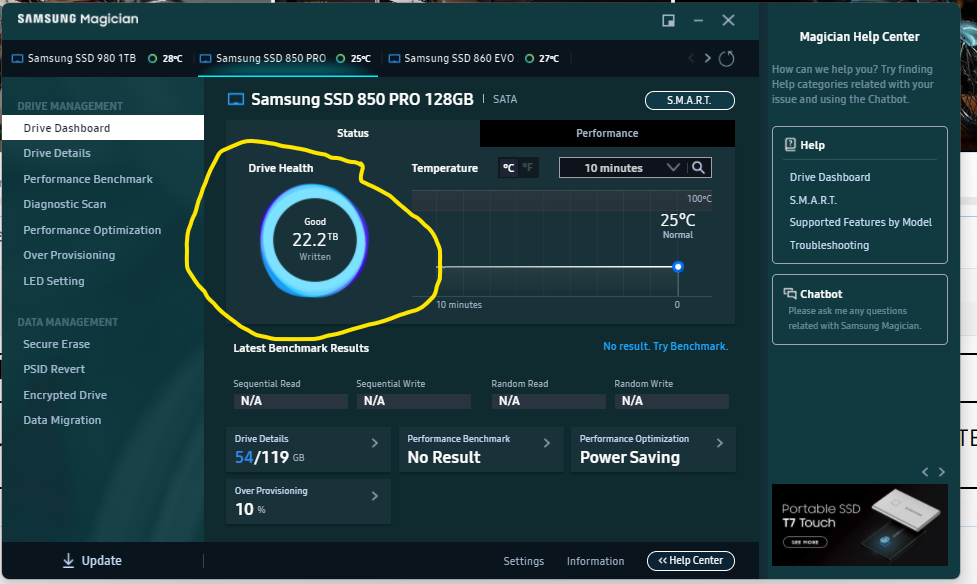This screenshot has height=584, width=977.
Task: Click the Random Write N/A value
Action: [671, 401]
